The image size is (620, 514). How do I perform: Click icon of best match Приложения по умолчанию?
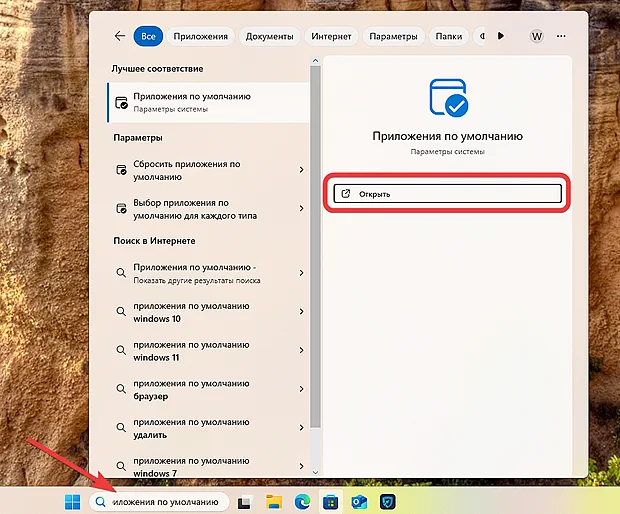tap(121, 103)
